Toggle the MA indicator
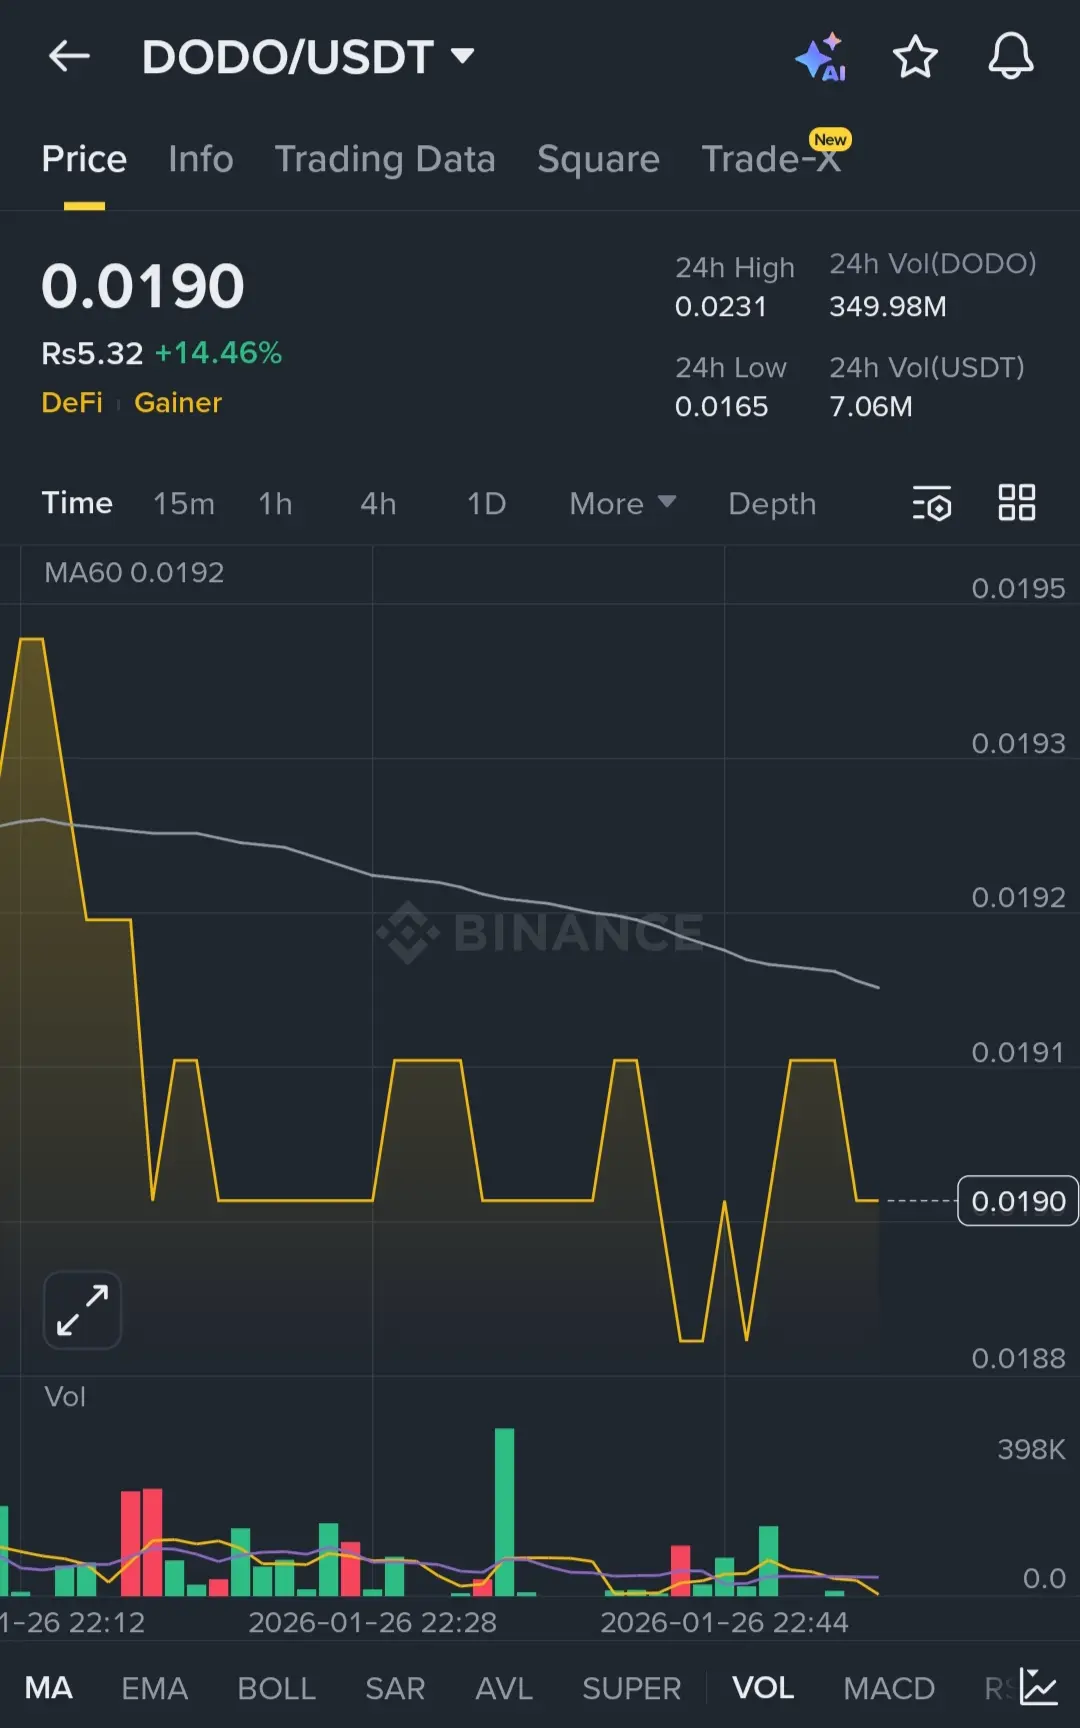The height and width of the screenshot is (1728, 1080). tap(48, 1688)
